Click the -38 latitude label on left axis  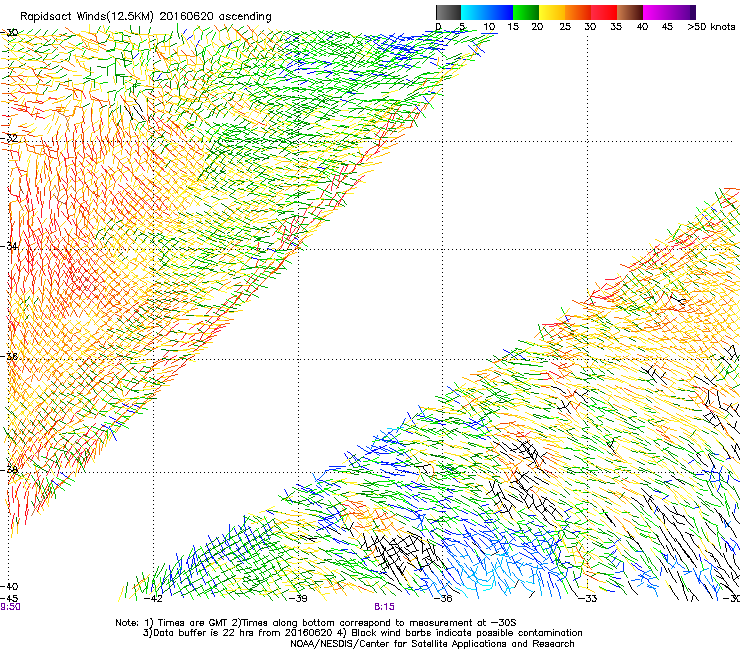click(9, 470)
